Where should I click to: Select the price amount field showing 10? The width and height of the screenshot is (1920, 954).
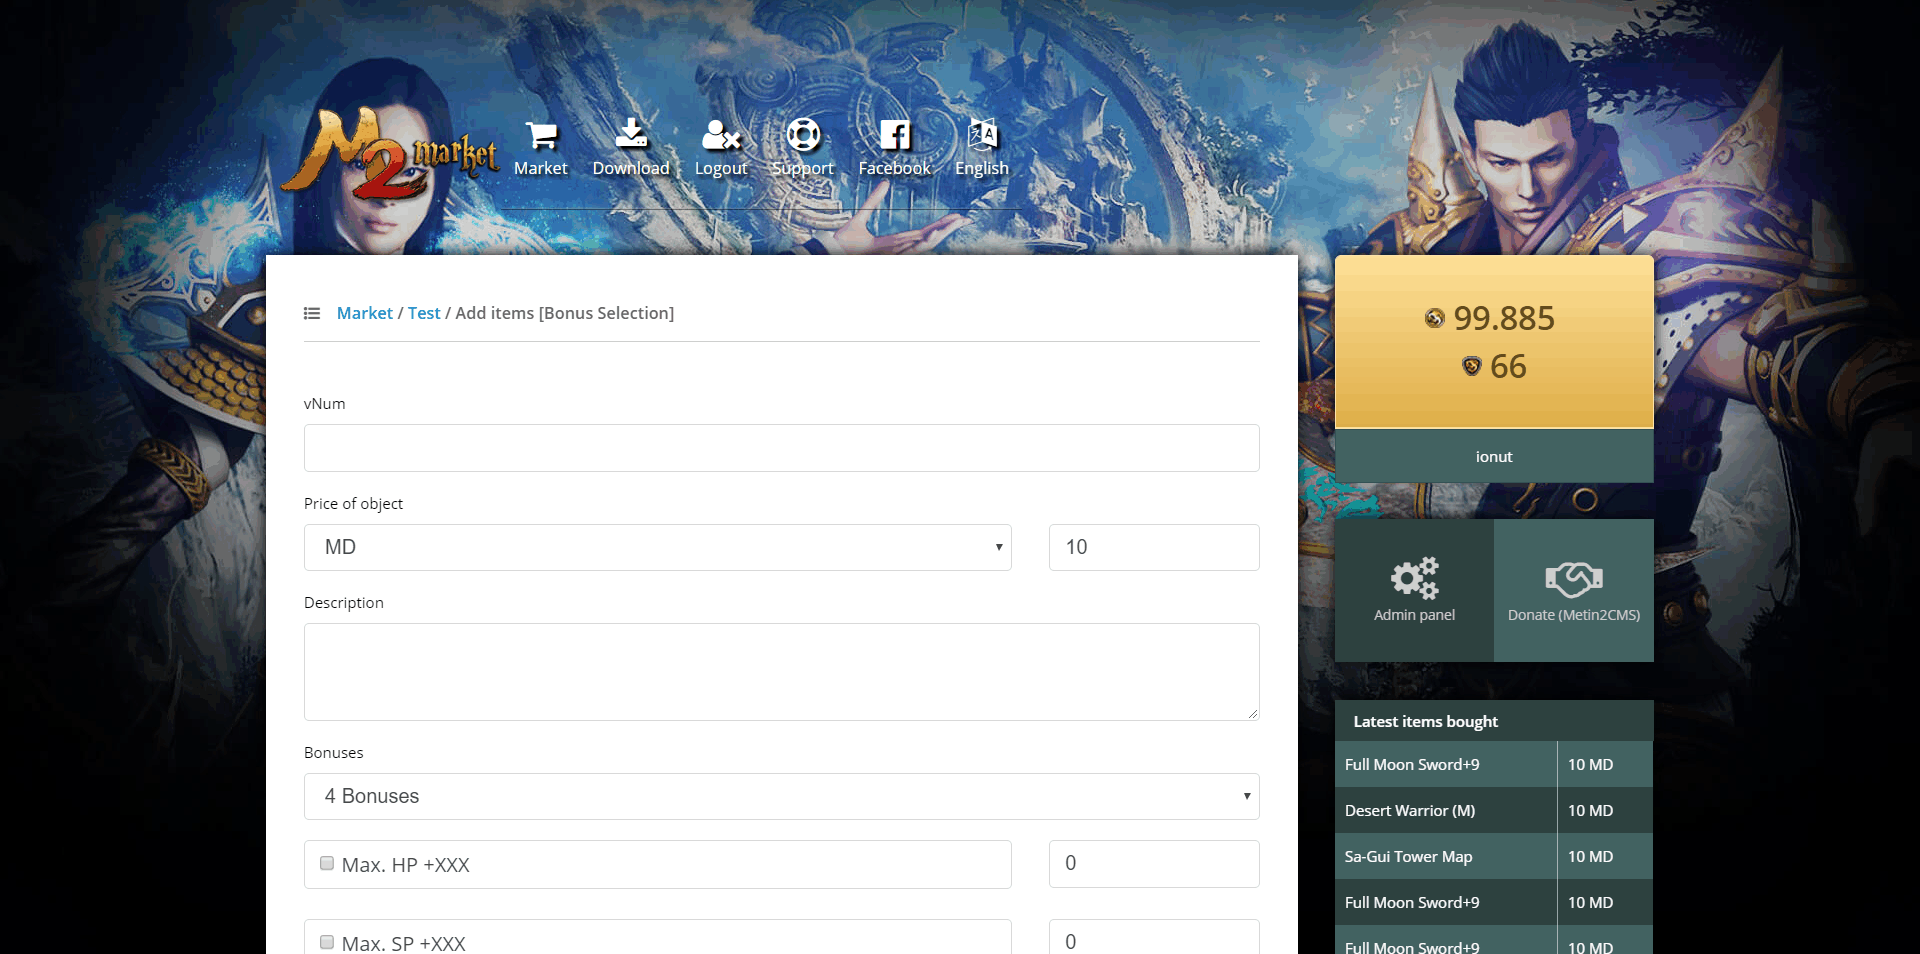pyautogui.click(x=1153, y=548)
